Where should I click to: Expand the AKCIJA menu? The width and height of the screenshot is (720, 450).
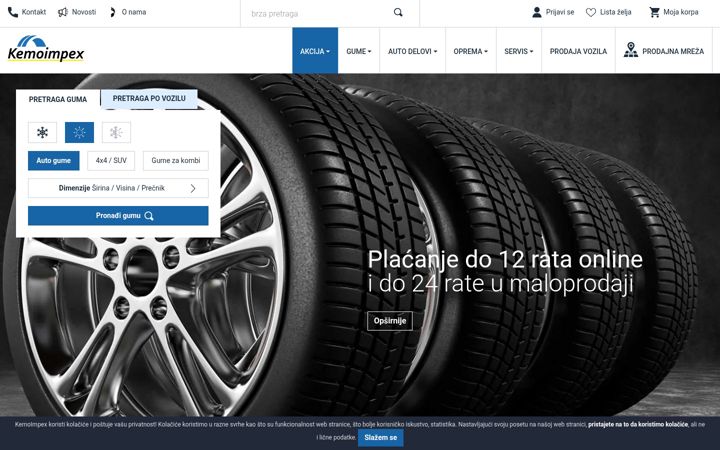[x=315, y=51]
